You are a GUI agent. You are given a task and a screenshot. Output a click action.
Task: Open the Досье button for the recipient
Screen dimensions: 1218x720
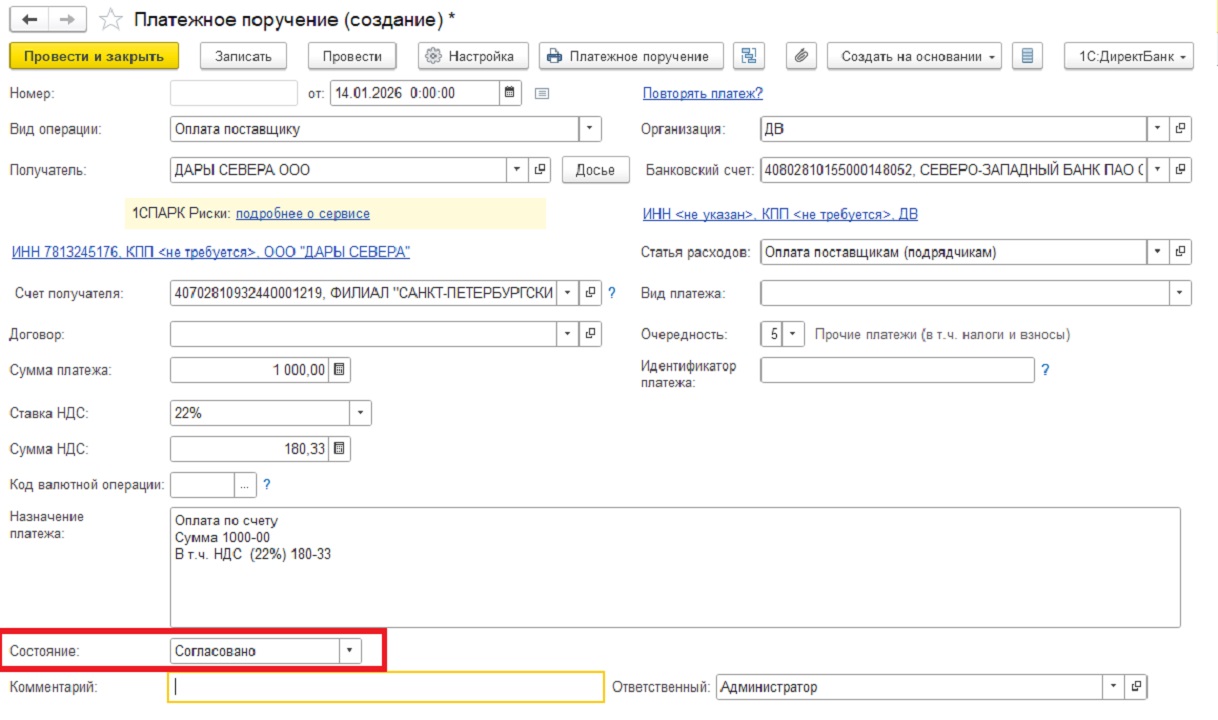[x=595, y=169]
